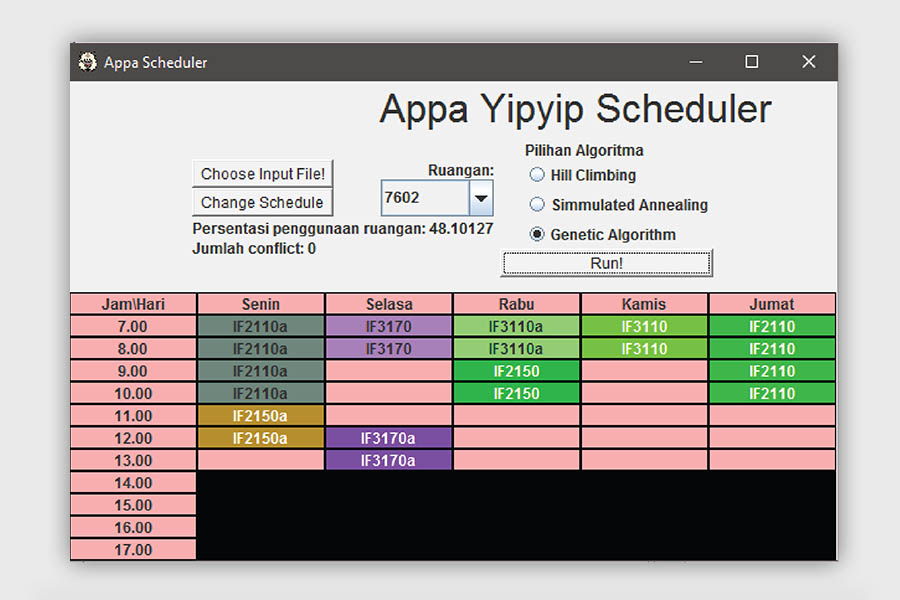Maximize the Appa Scheduler window
The width and height of the screenshot is (900, 600).
[751, 62]
